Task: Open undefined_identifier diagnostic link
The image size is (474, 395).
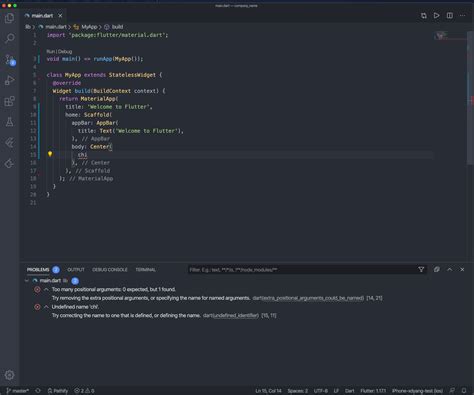Action: click(x=235, y=315)
